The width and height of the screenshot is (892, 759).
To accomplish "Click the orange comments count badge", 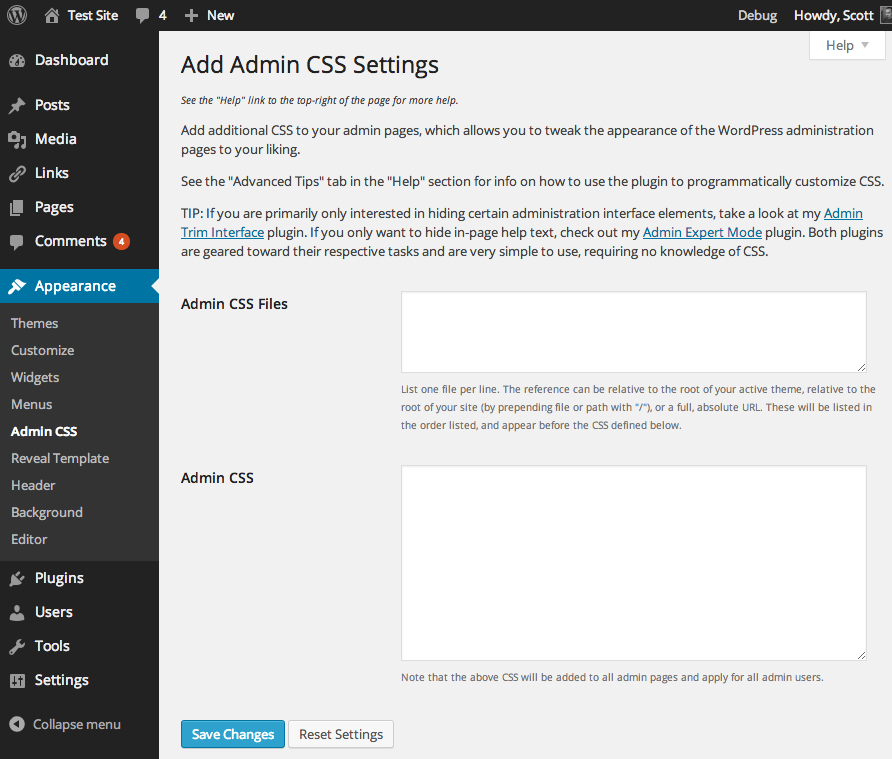I will click(x=121, y=242).
